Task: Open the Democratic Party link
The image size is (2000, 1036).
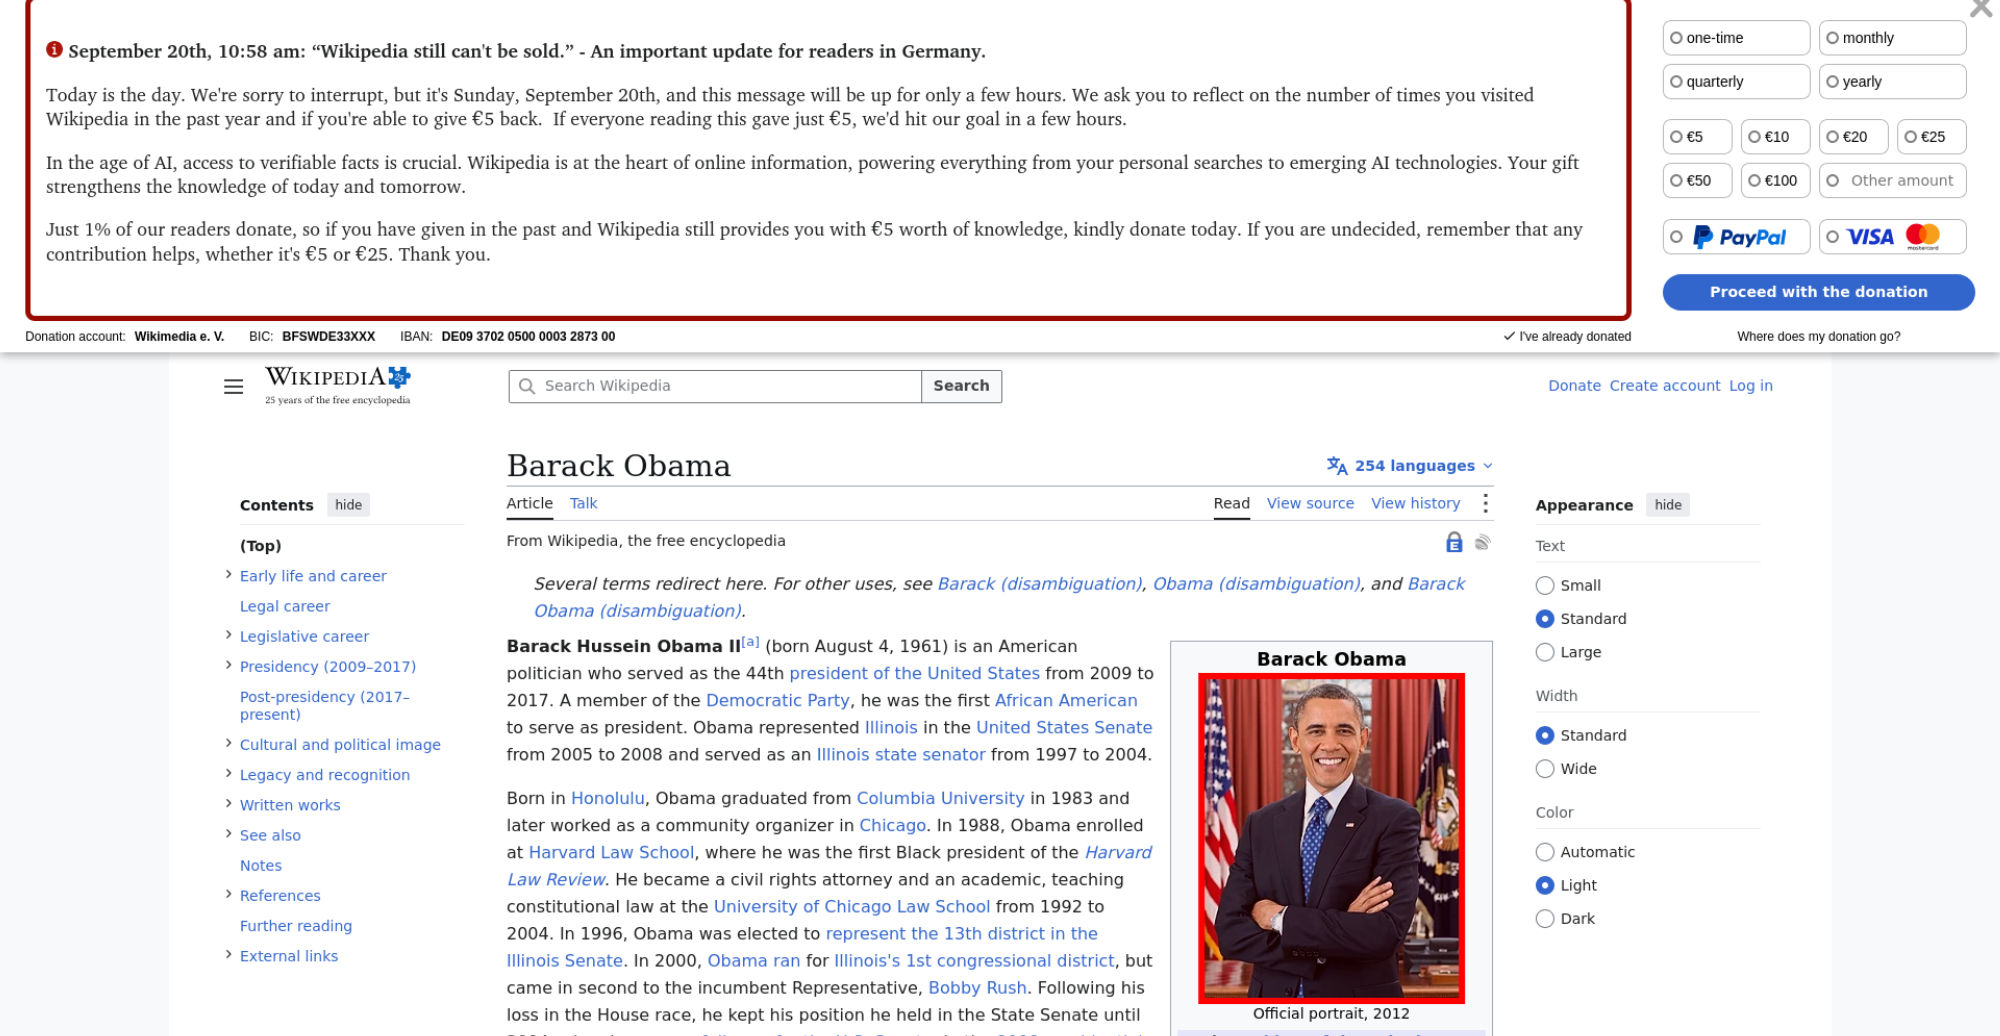Action: 777,701
